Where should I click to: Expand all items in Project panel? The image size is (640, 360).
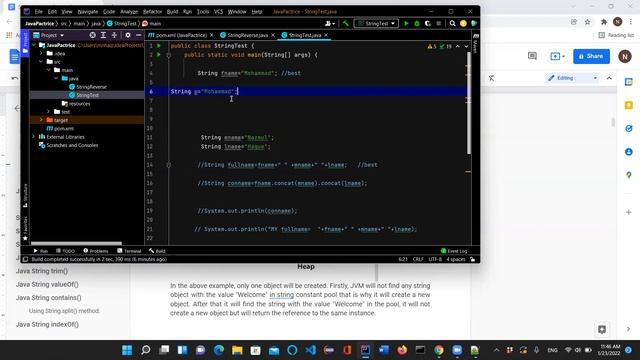tap(103, 35)
